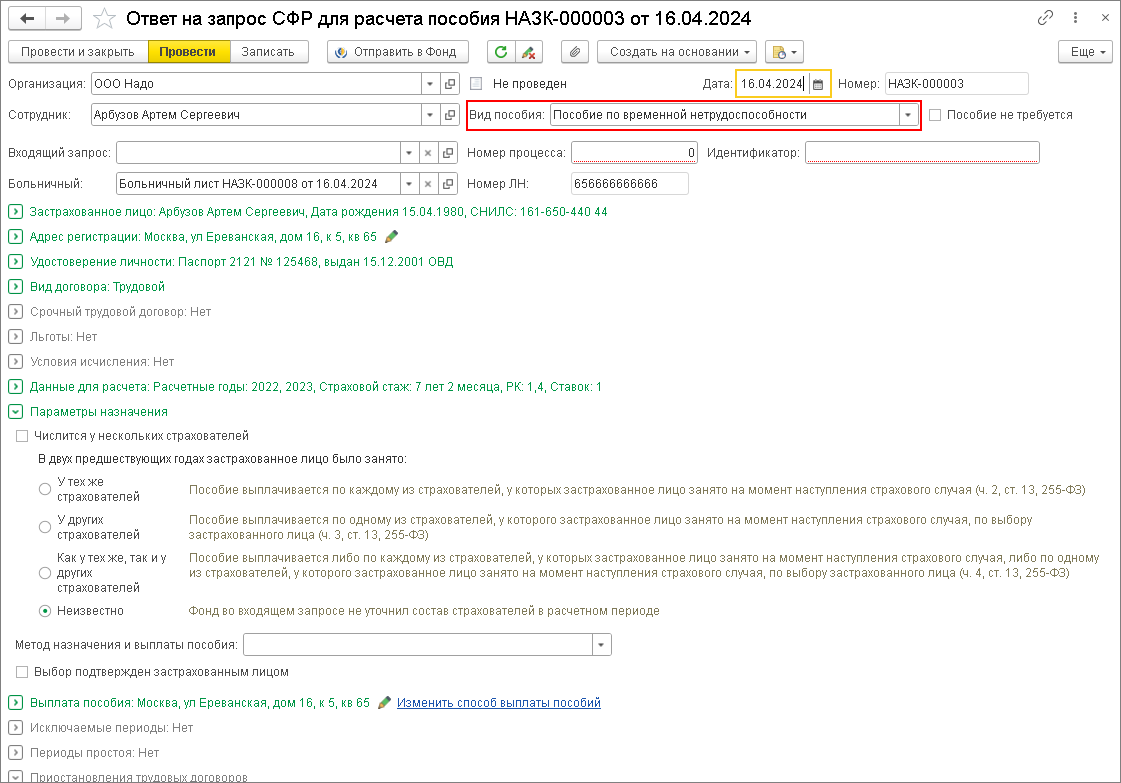Open Организация record with open icon
The height and width of the screenshot is (783, 1121).
450,84
